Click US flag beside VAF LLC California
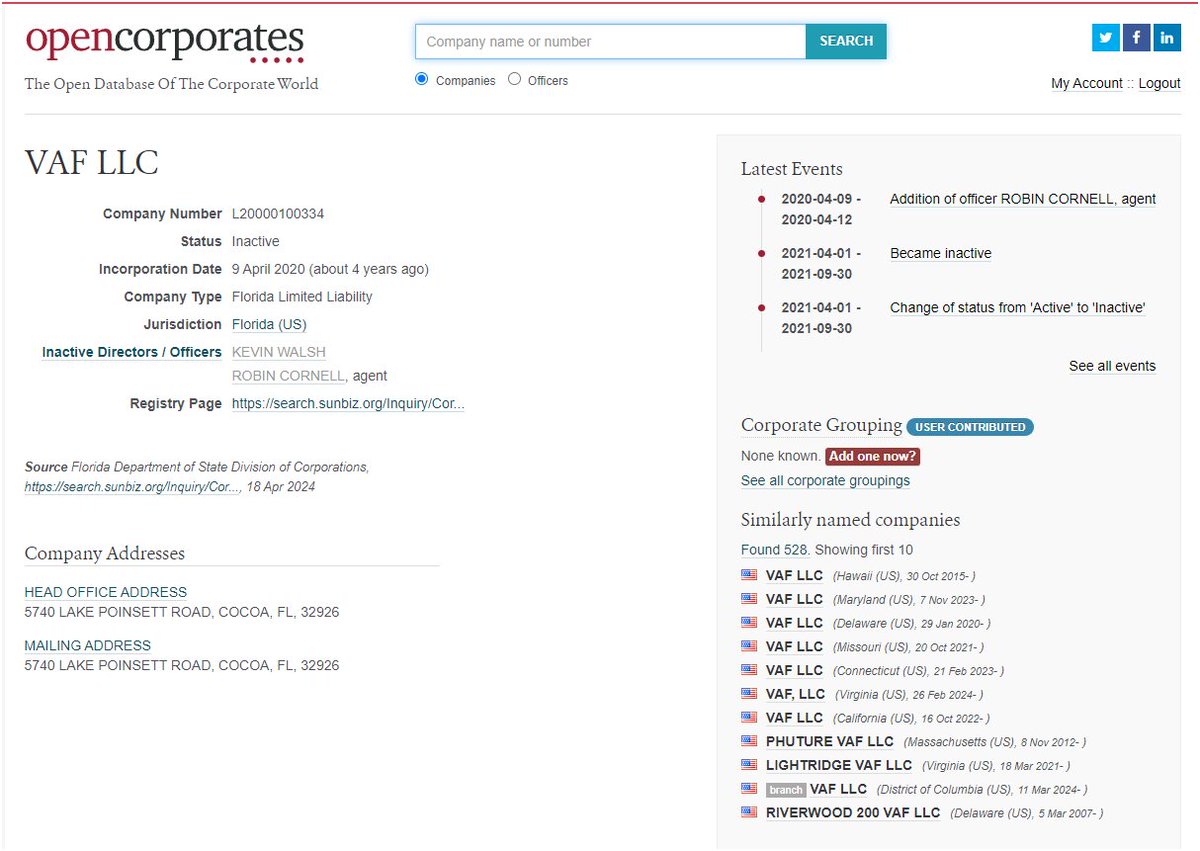1200x851 pixels. 749,717
